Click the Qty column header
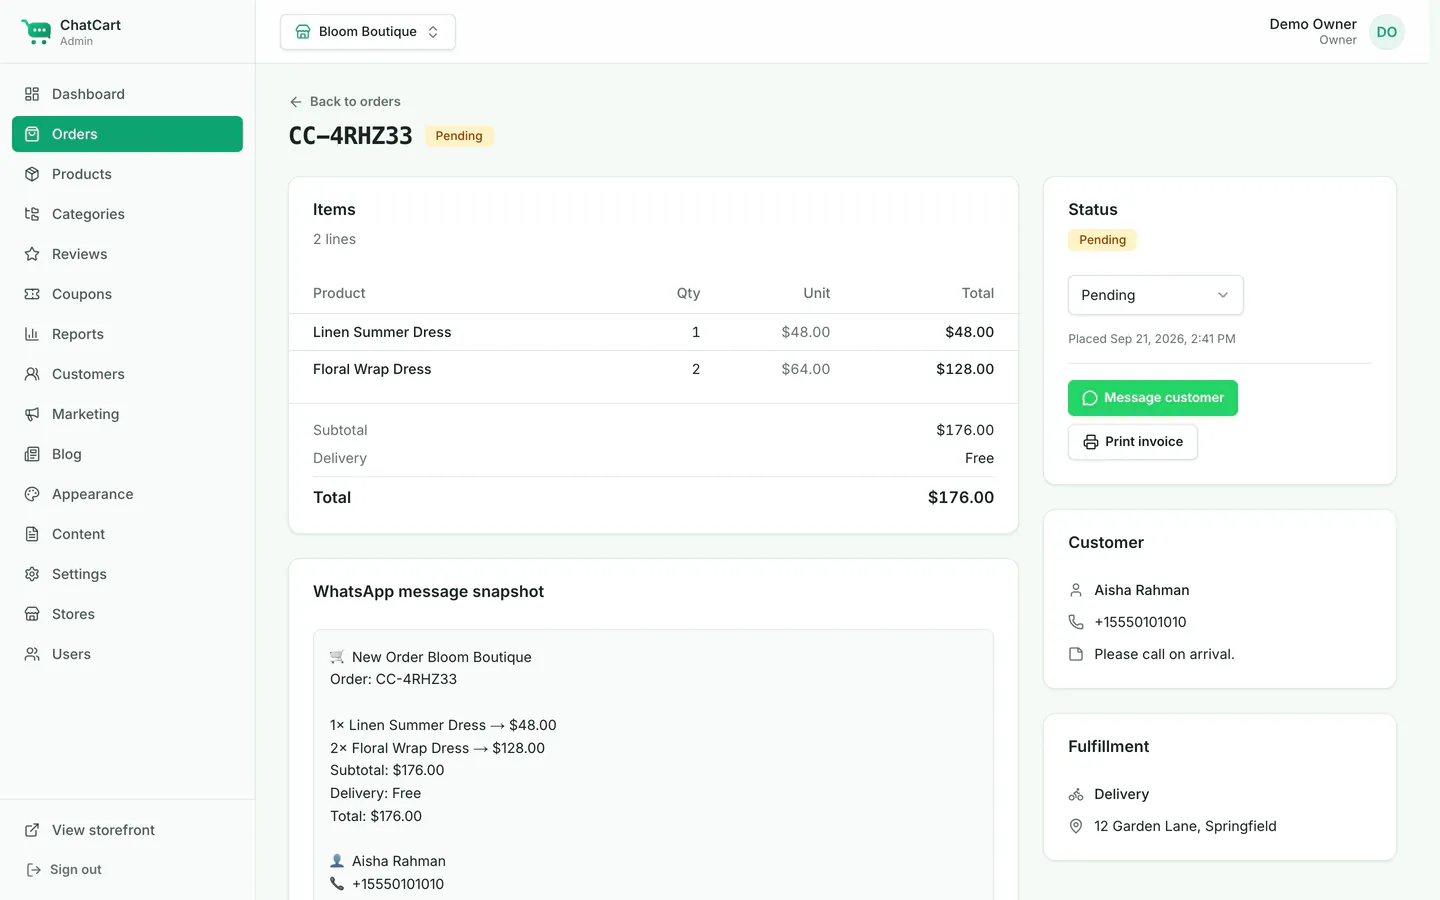The image size is (1440, 900). tap(688, 293)
